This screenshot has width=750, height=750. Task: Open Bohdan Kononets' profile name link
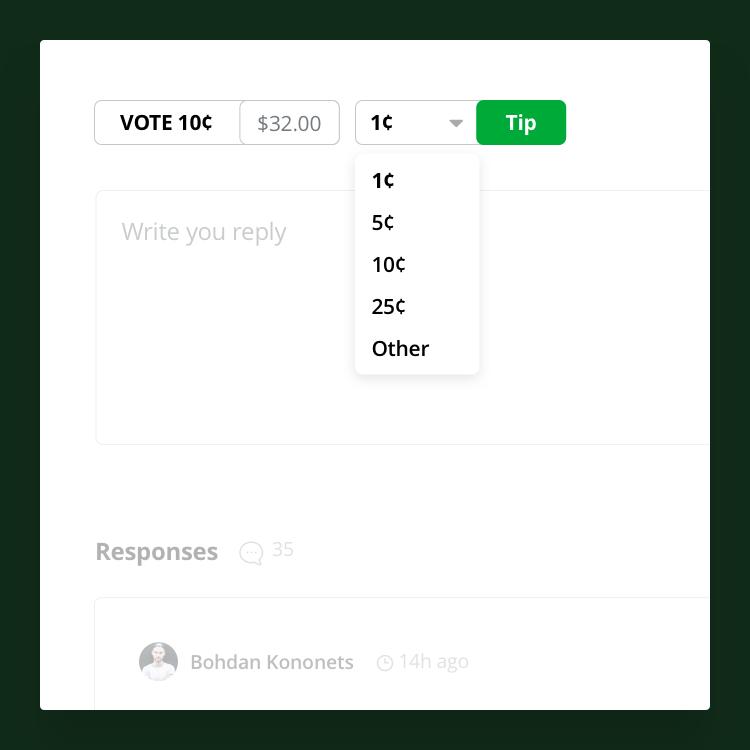272,662
